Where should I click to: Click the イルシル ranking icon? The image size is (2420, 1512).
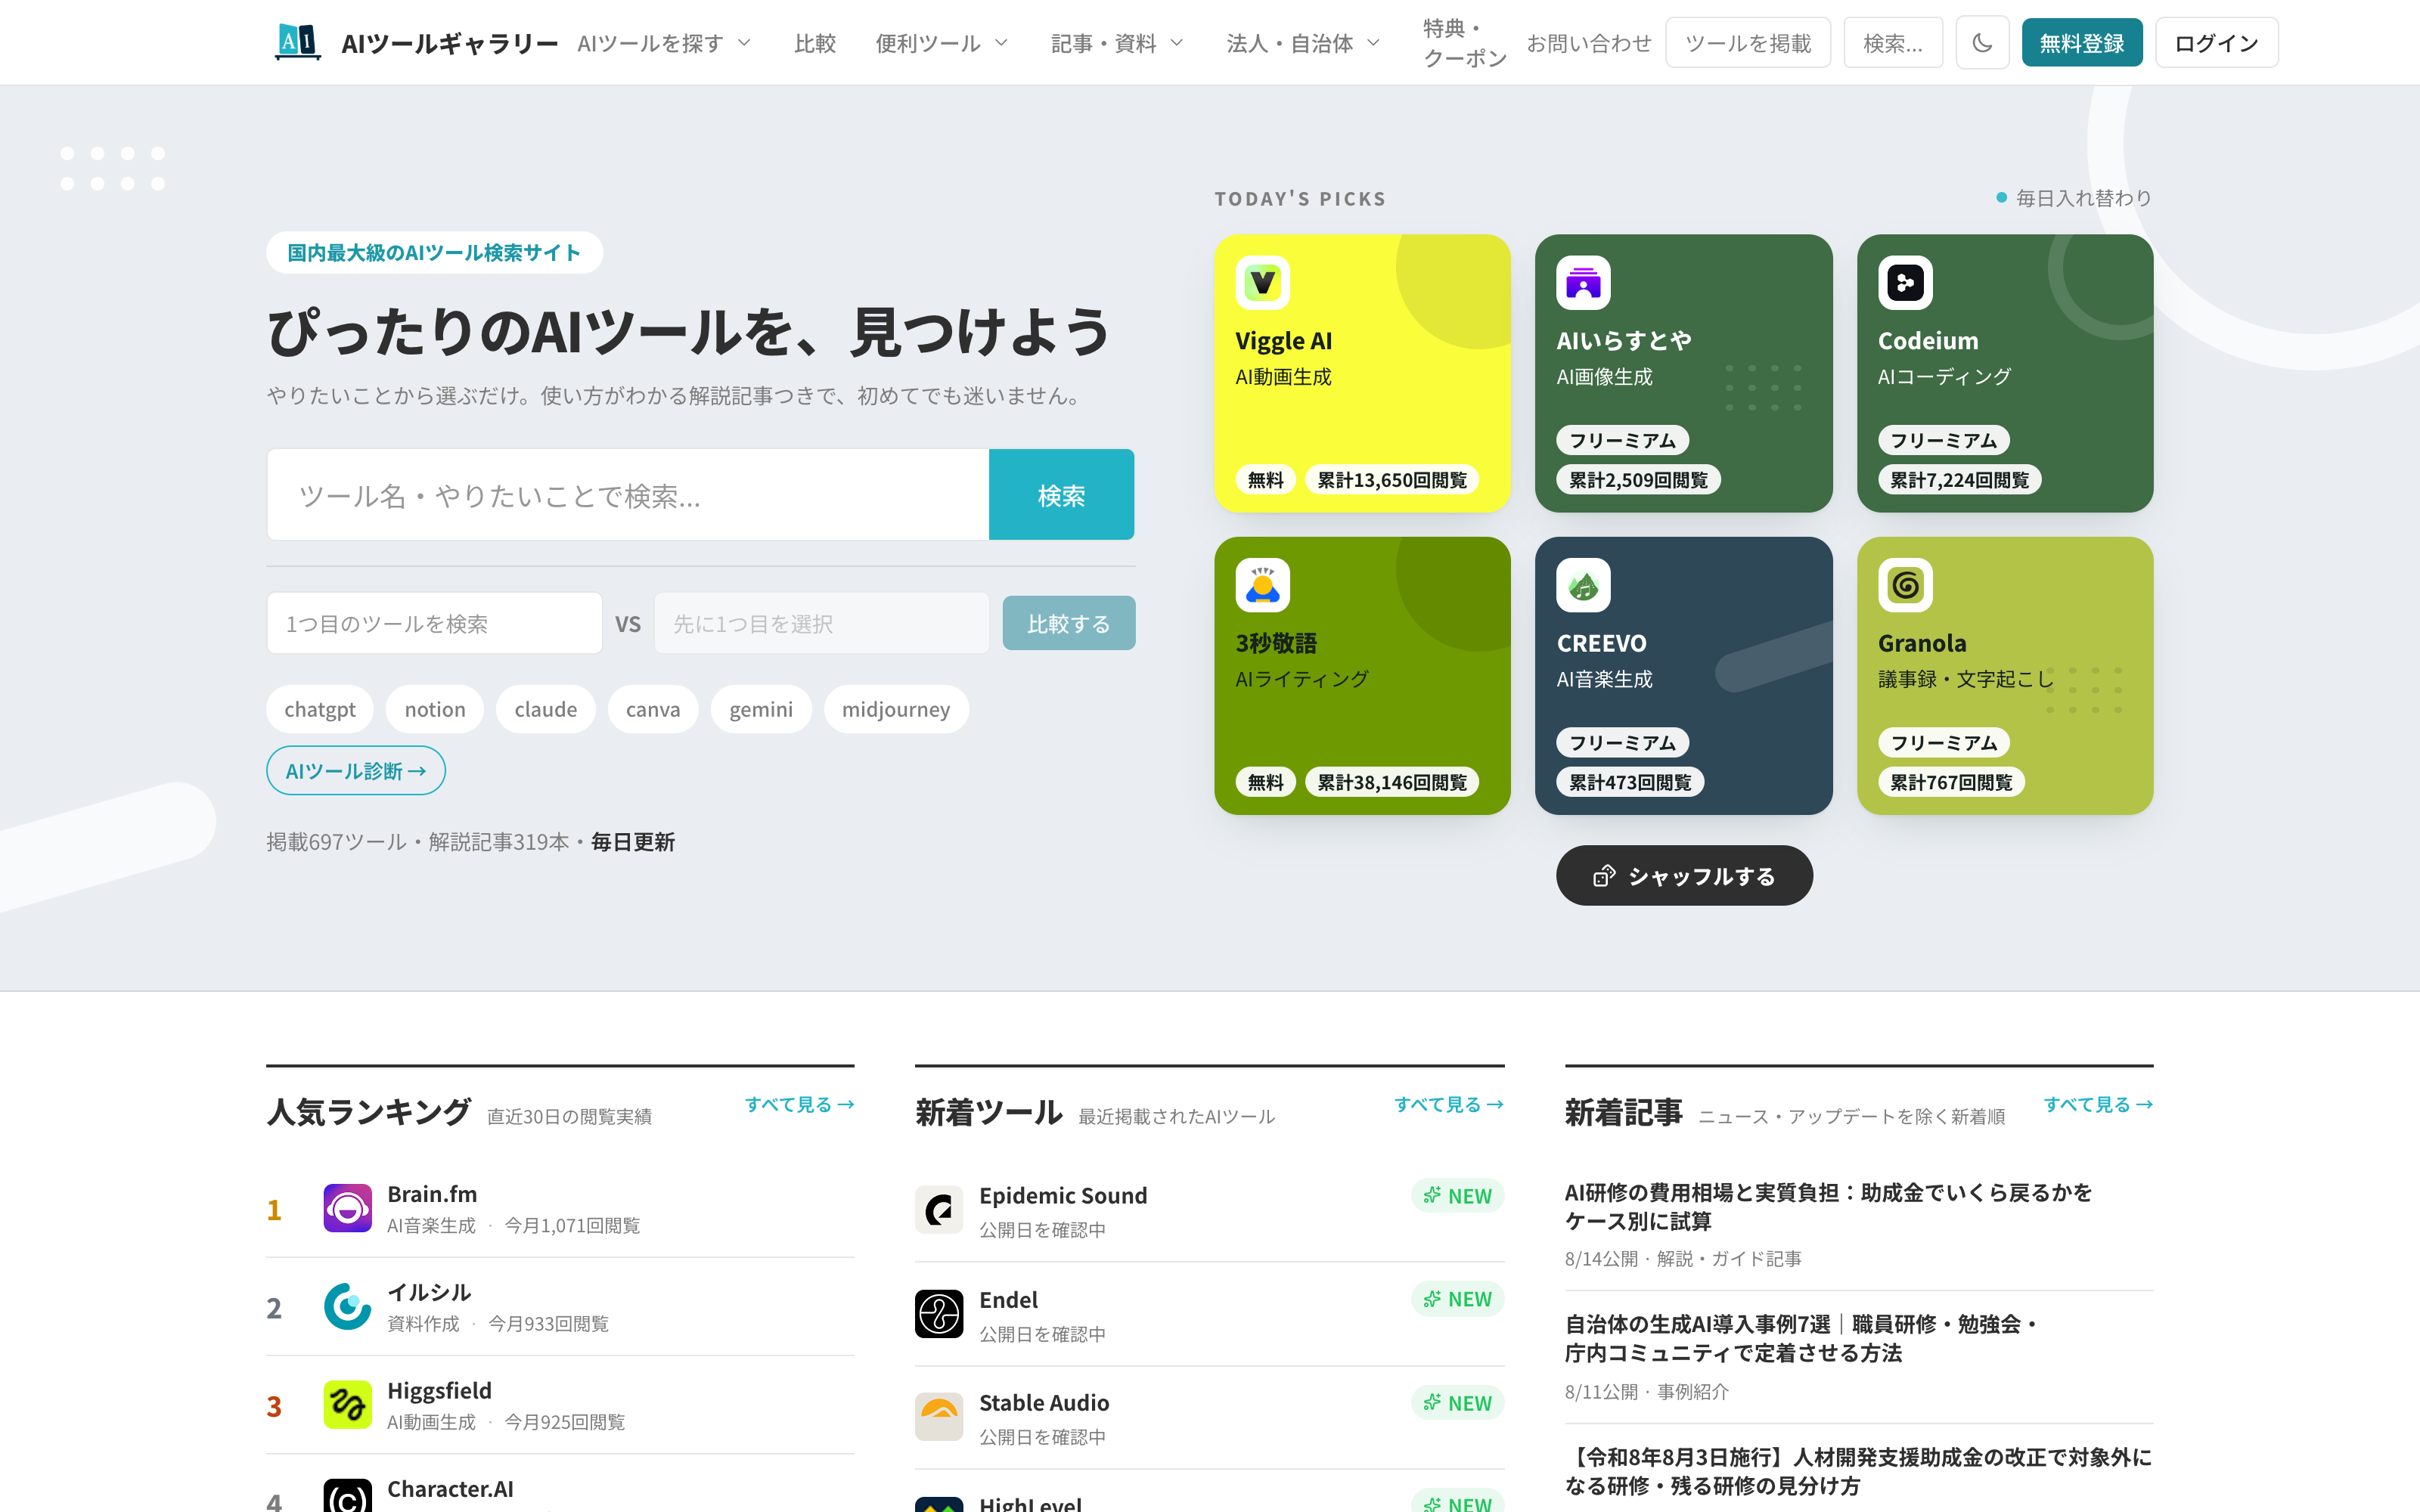click(347, 1306)
